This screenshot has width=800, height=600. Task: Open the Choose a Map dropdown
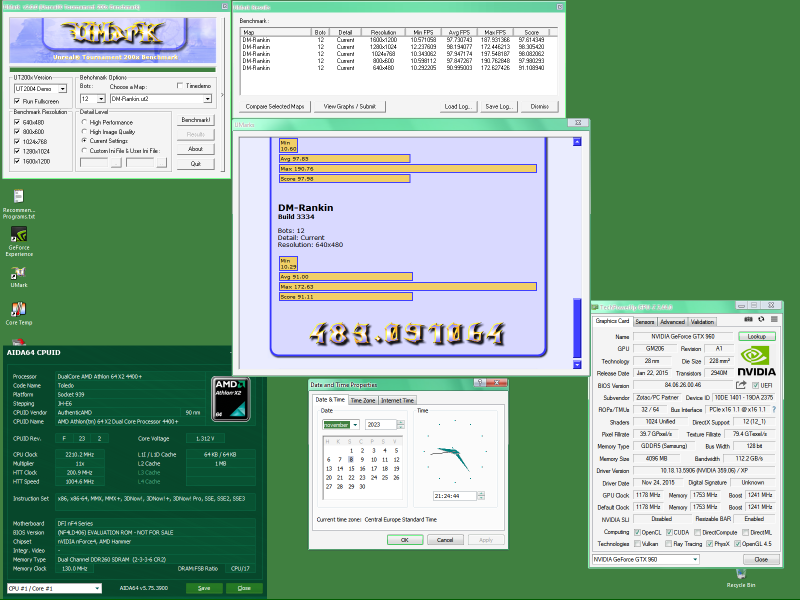coord(207,99)
